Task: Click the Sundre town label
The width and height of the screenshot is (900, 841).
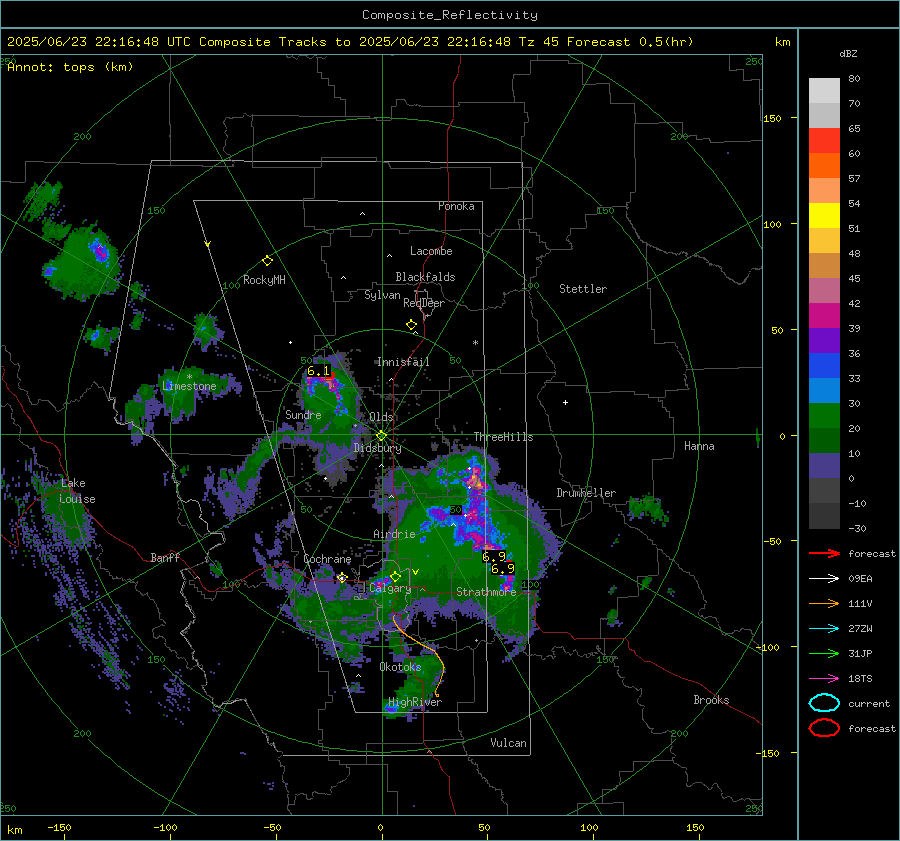Action: coord(303,414)
